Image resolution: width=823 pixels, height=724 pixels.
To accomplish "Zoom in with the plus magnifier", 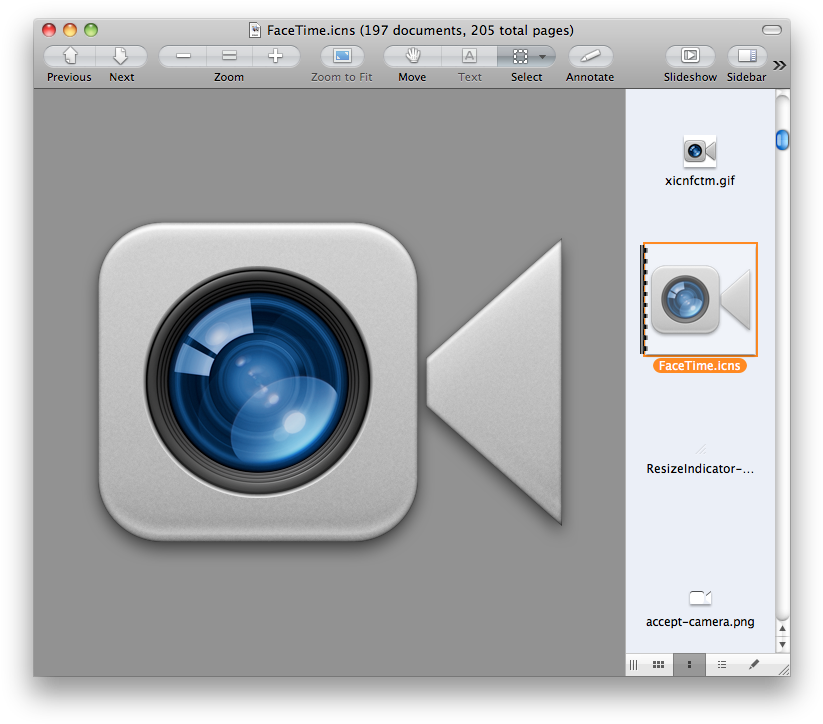I will pyautogui.click(x=273, y=55).
